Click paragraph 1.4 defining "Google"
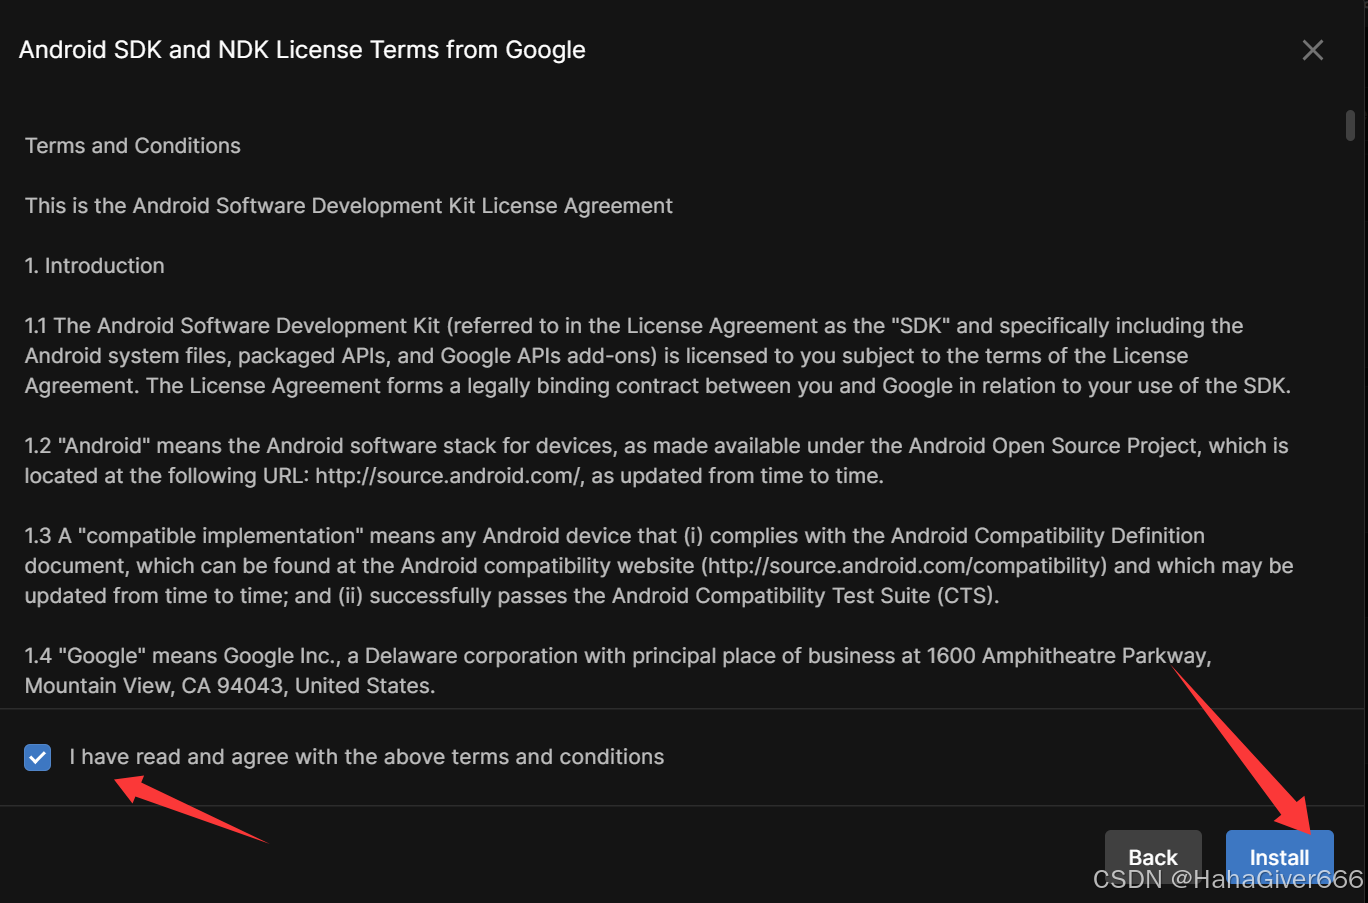Screen dimensions: 1368x903 point(618,671)
